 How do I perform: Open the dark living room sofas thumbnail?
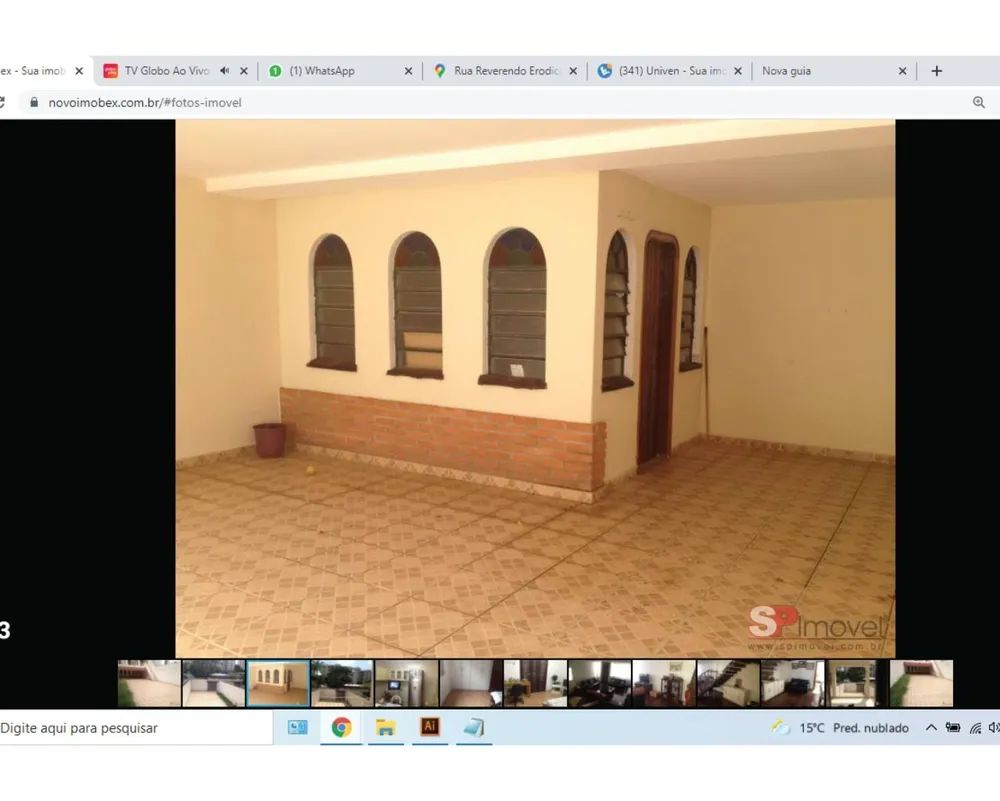coord(599,684)
